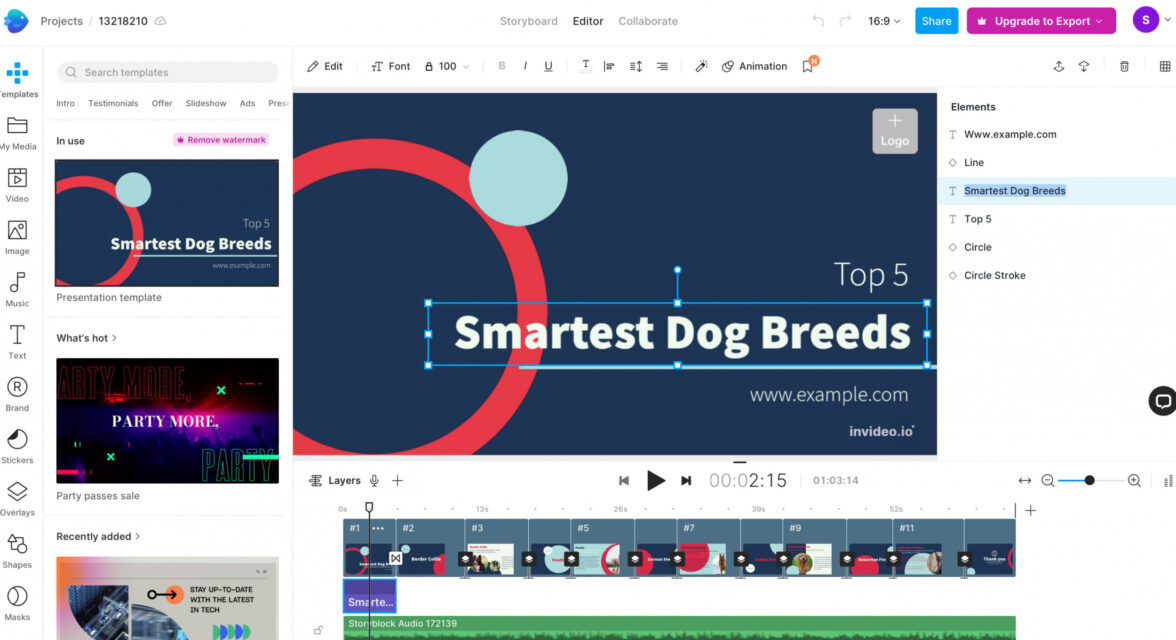
Task: Open the opacity 100 dropdown
Action: [447, 66]
